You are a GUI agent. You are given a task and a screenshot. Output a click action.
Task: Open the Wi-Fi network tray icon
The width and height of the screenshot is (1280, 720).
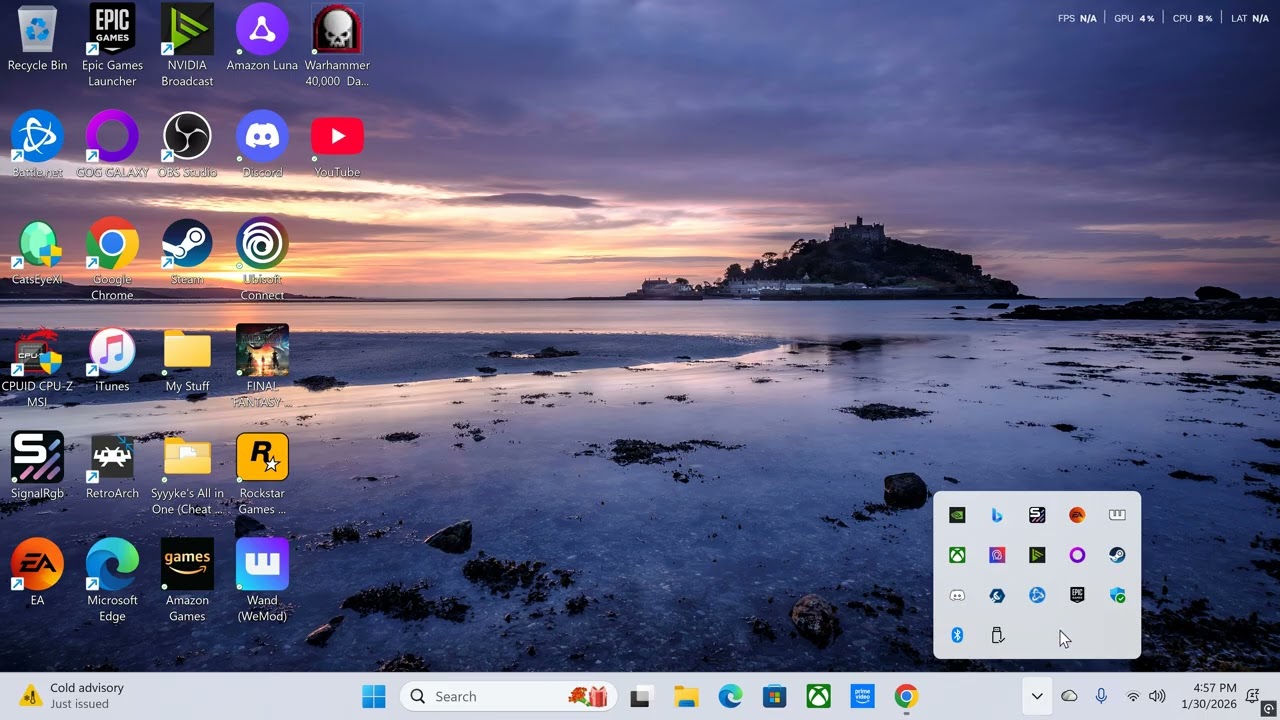(1133, 696)
